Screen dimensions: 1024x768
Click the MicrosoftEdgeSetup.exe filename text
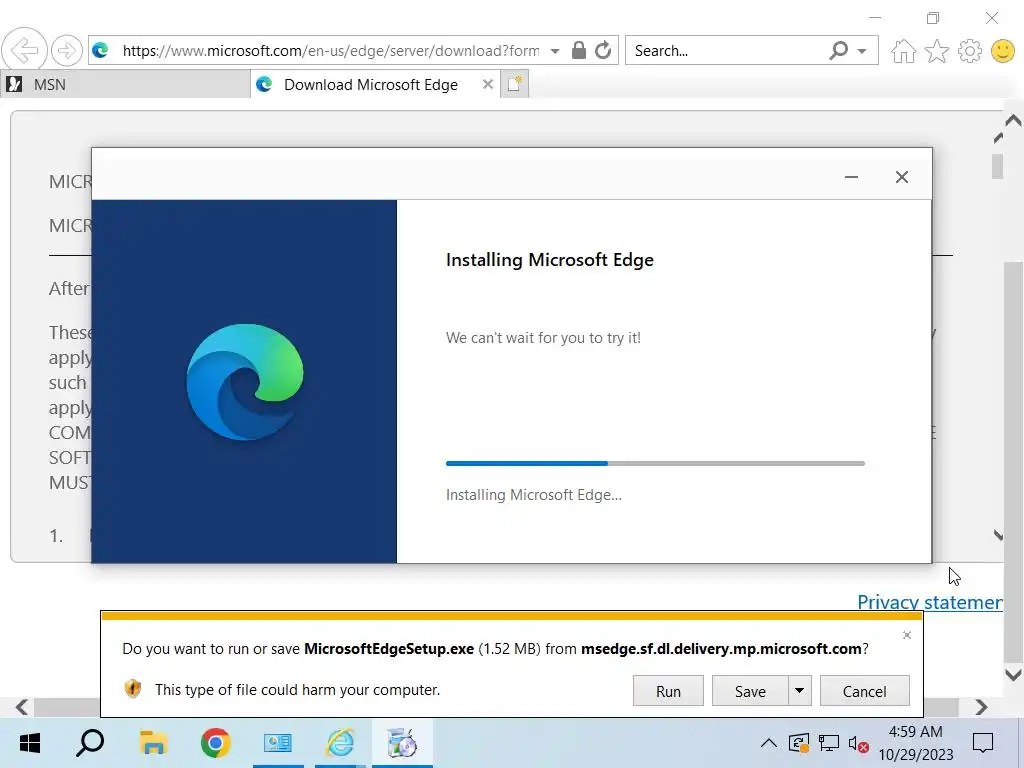coord(389,648)
